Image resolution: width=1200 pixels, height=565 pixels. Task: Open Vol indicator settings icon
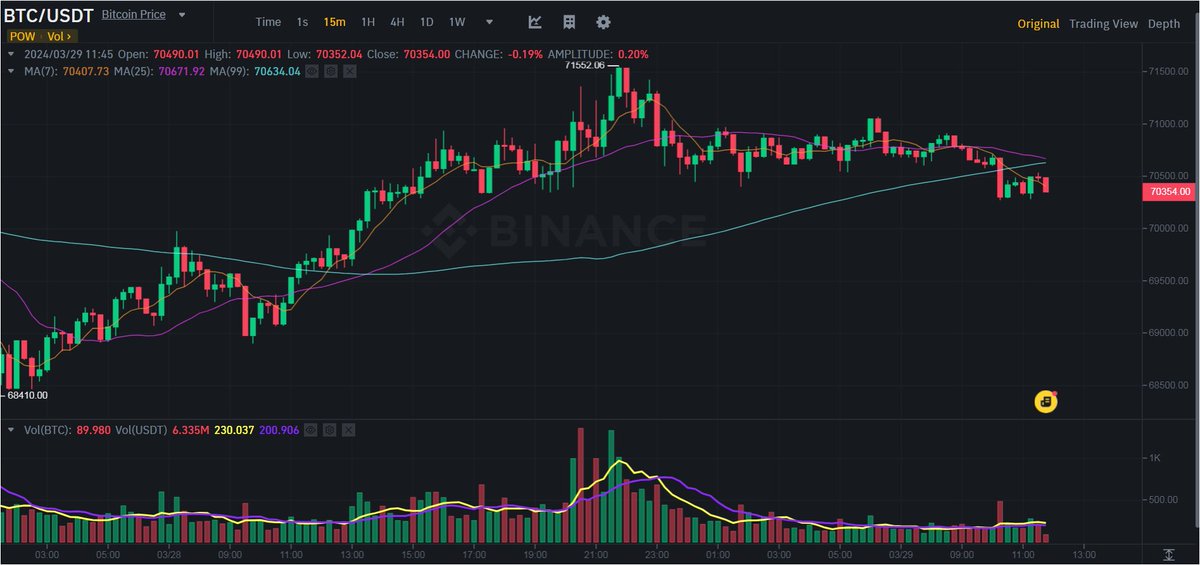tap(330, 429)
